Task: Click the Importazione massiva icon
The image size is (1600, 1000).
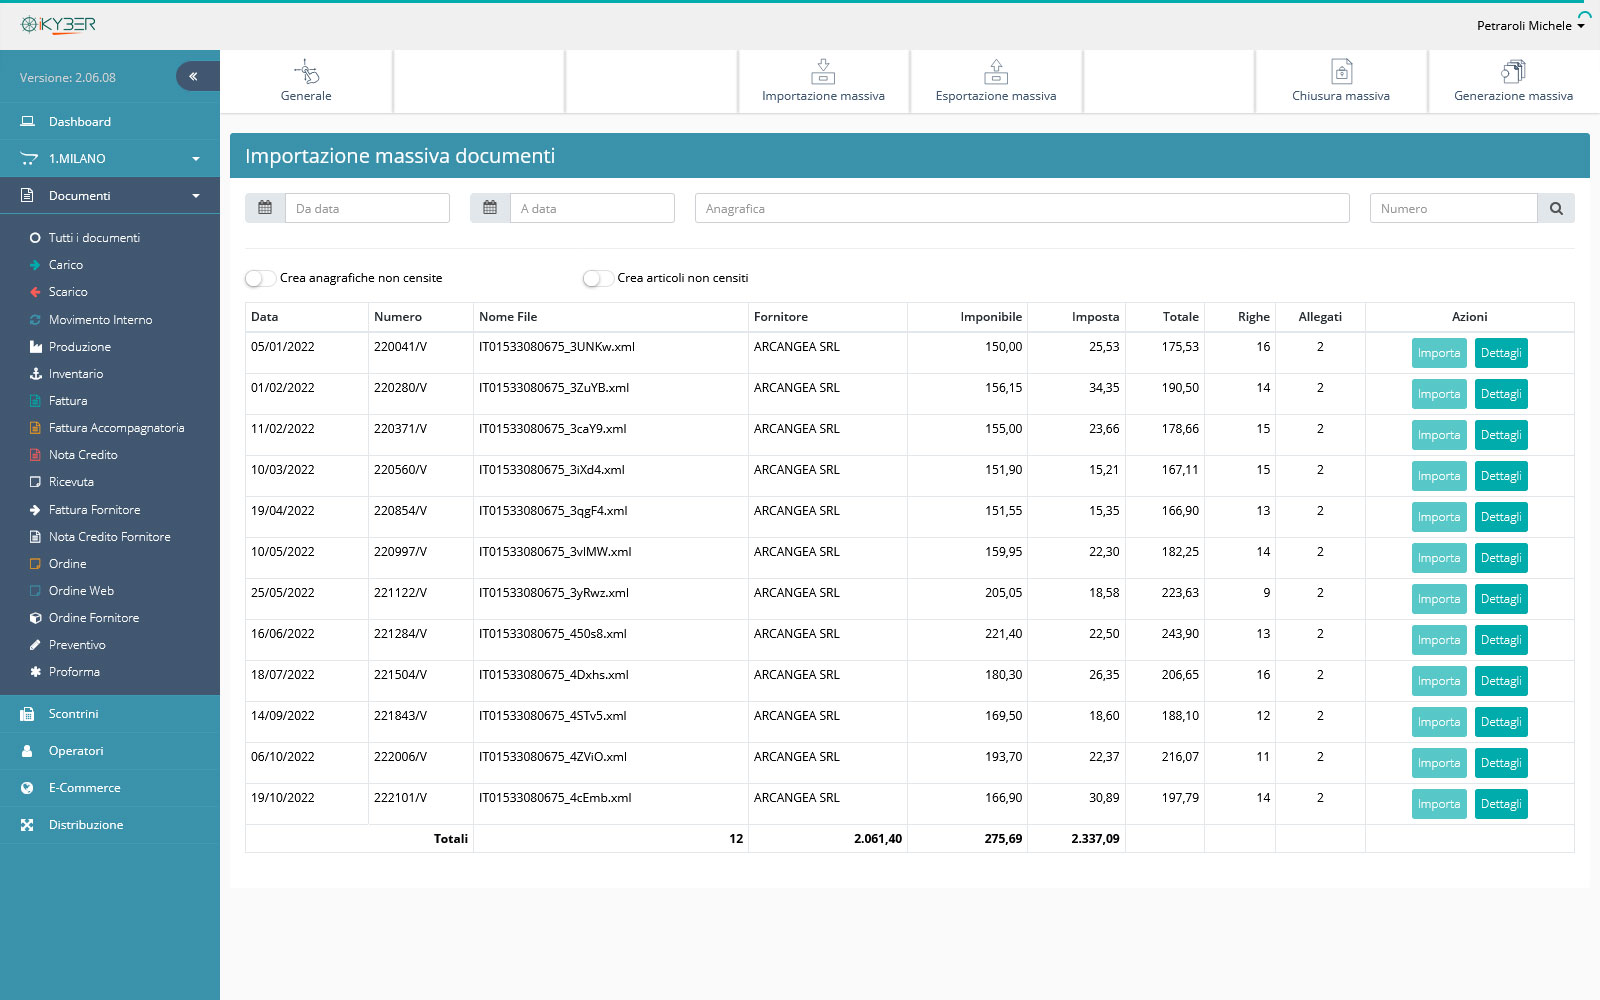Action: point(823,72)
